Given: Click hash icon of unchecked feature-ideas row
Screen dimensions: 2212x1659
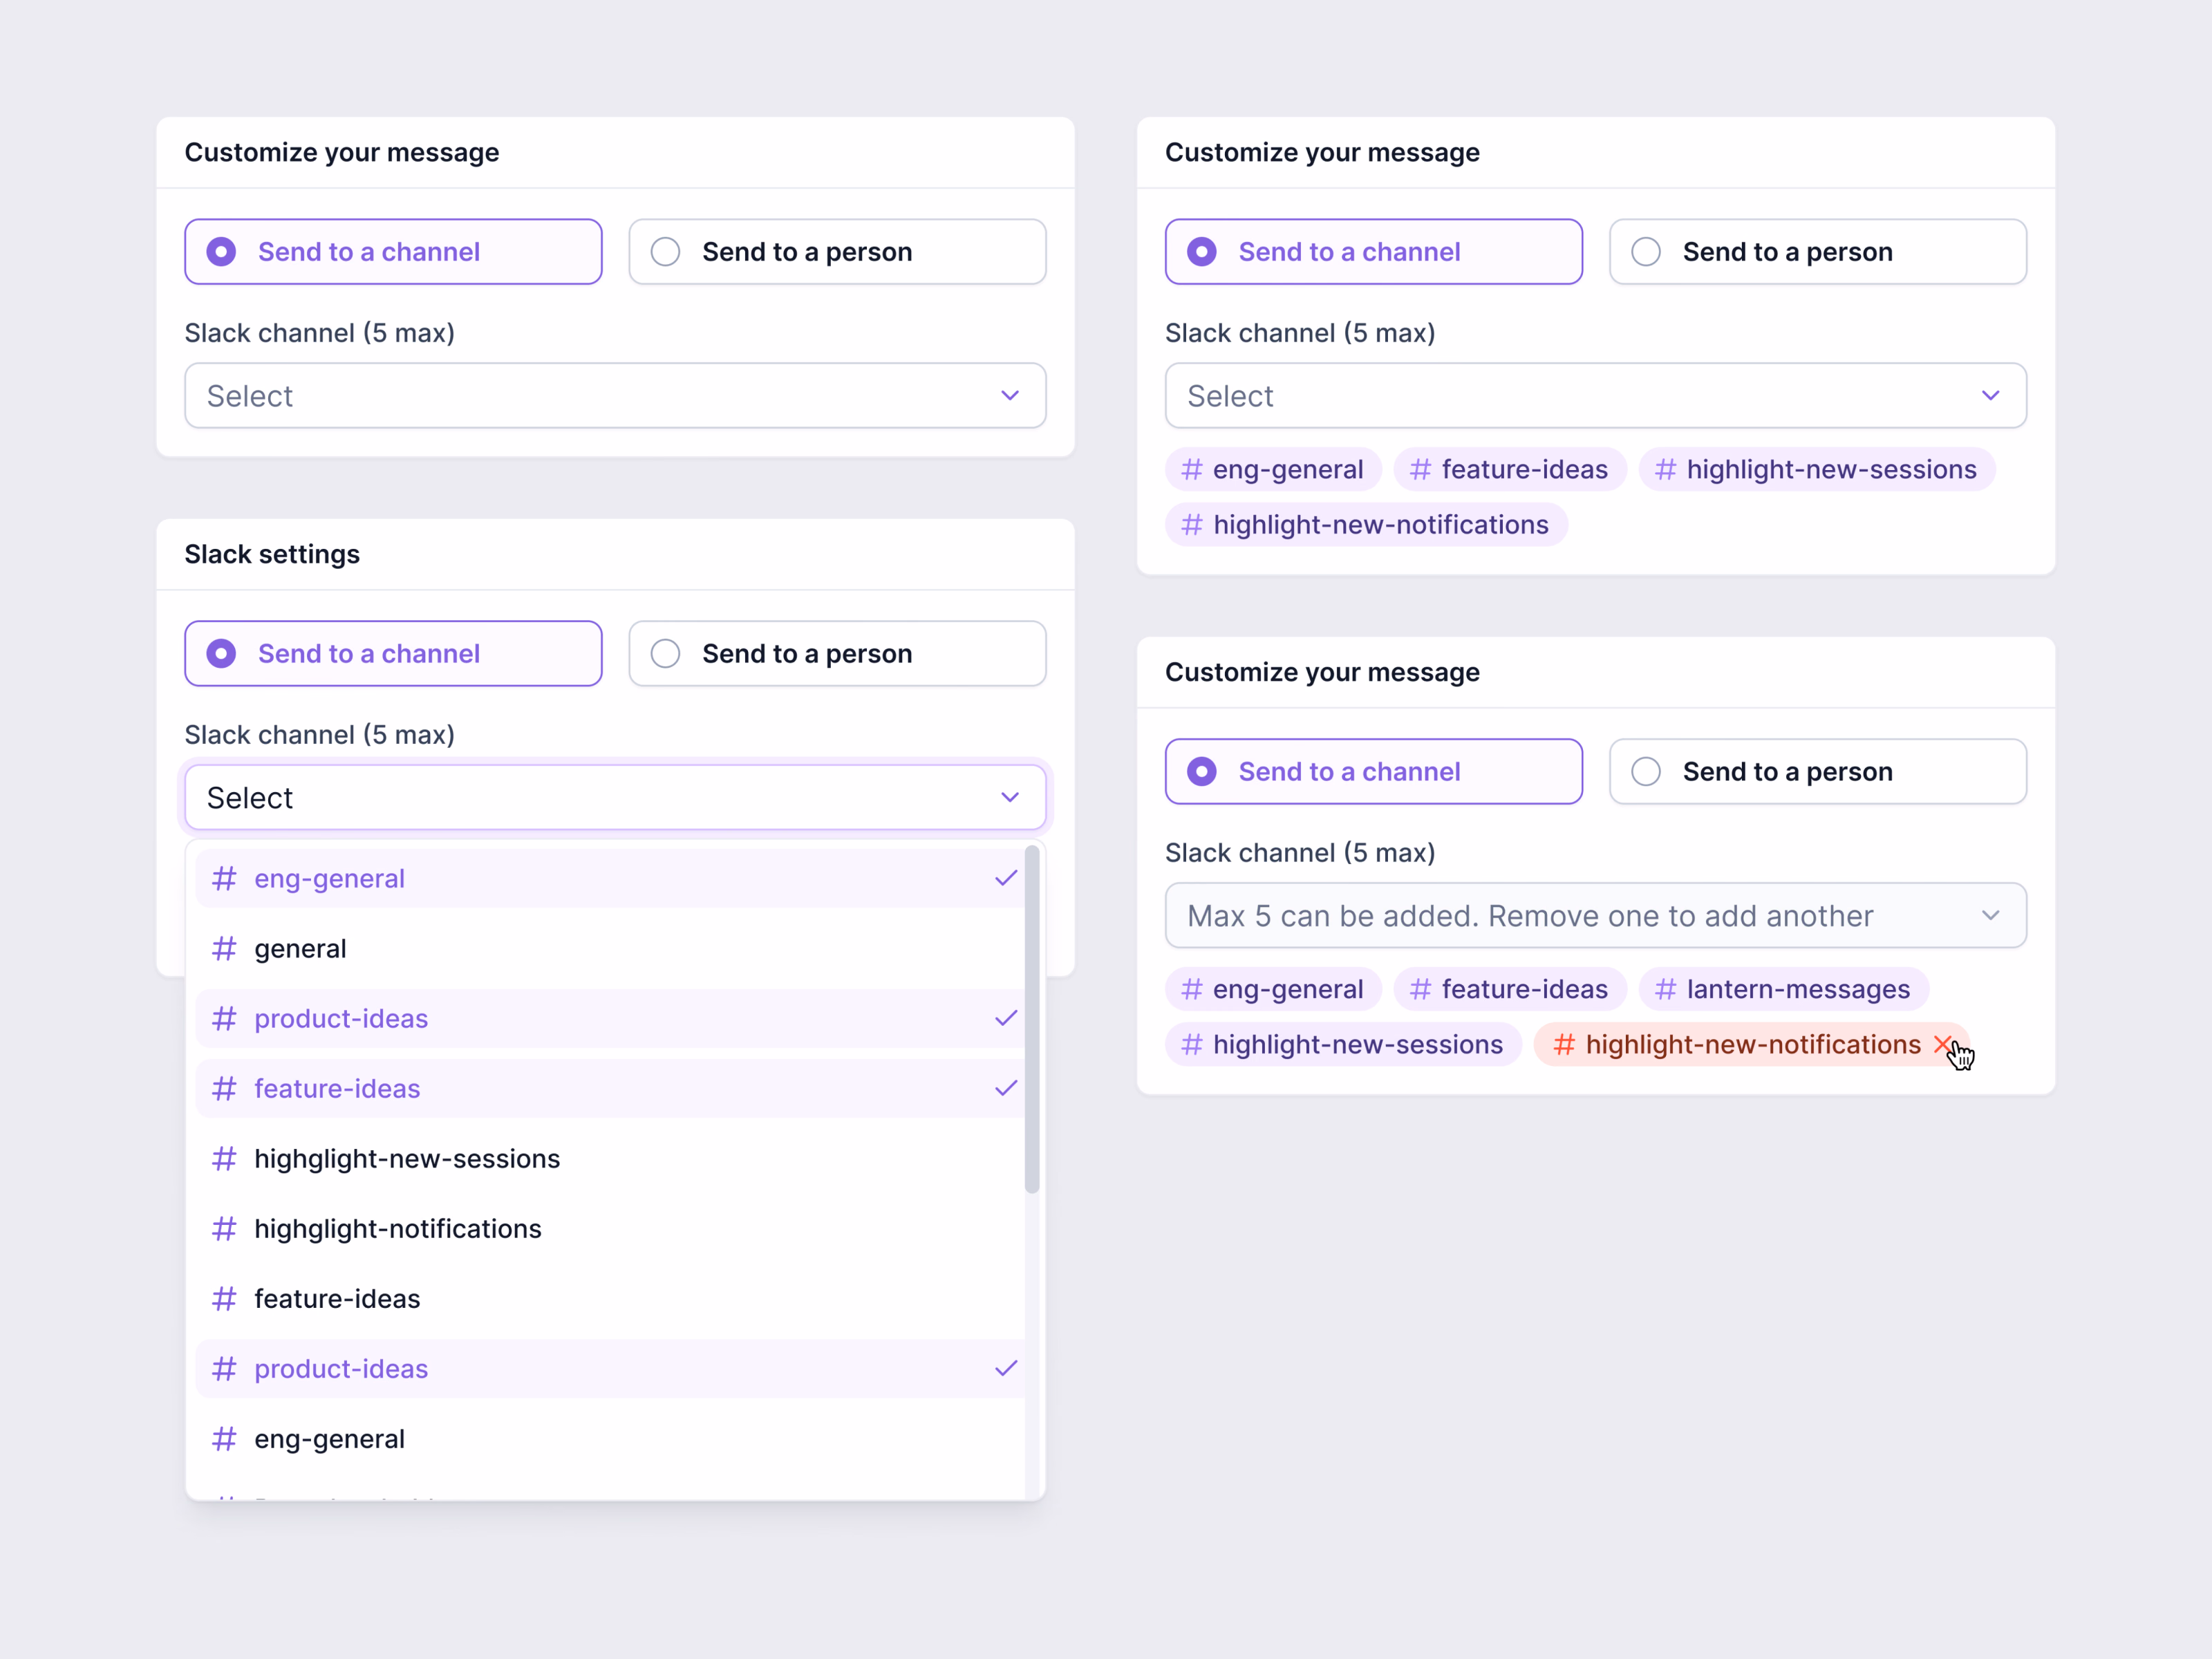Looking at the screenshot, I should (224, 1299).
